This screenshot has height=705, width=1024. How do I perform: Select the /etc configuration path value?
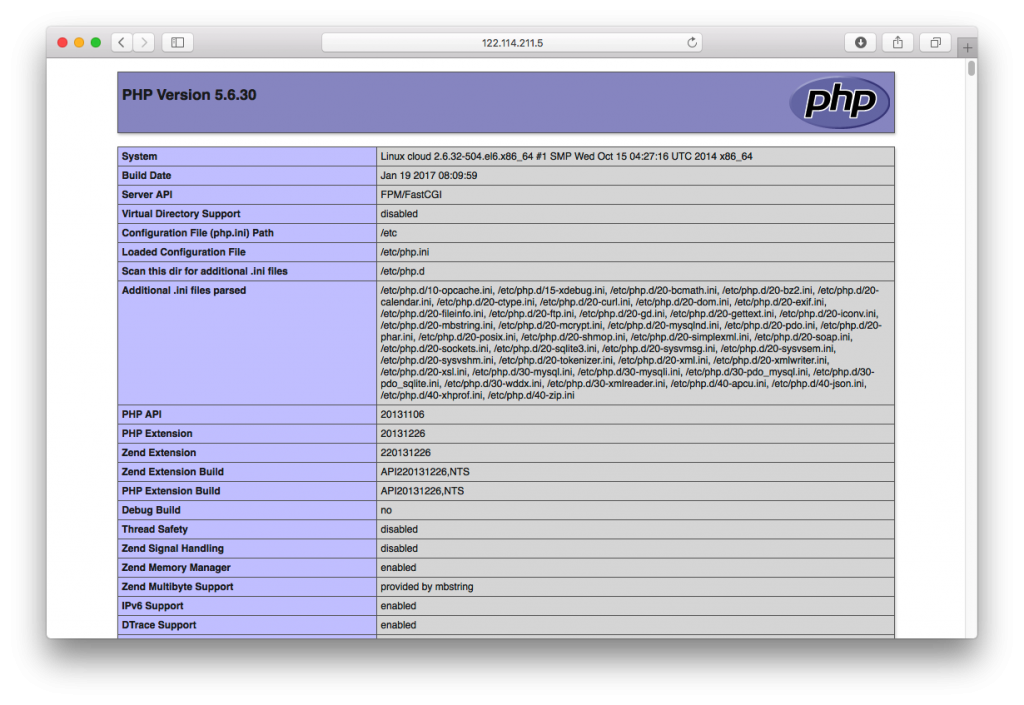[389, 233]
